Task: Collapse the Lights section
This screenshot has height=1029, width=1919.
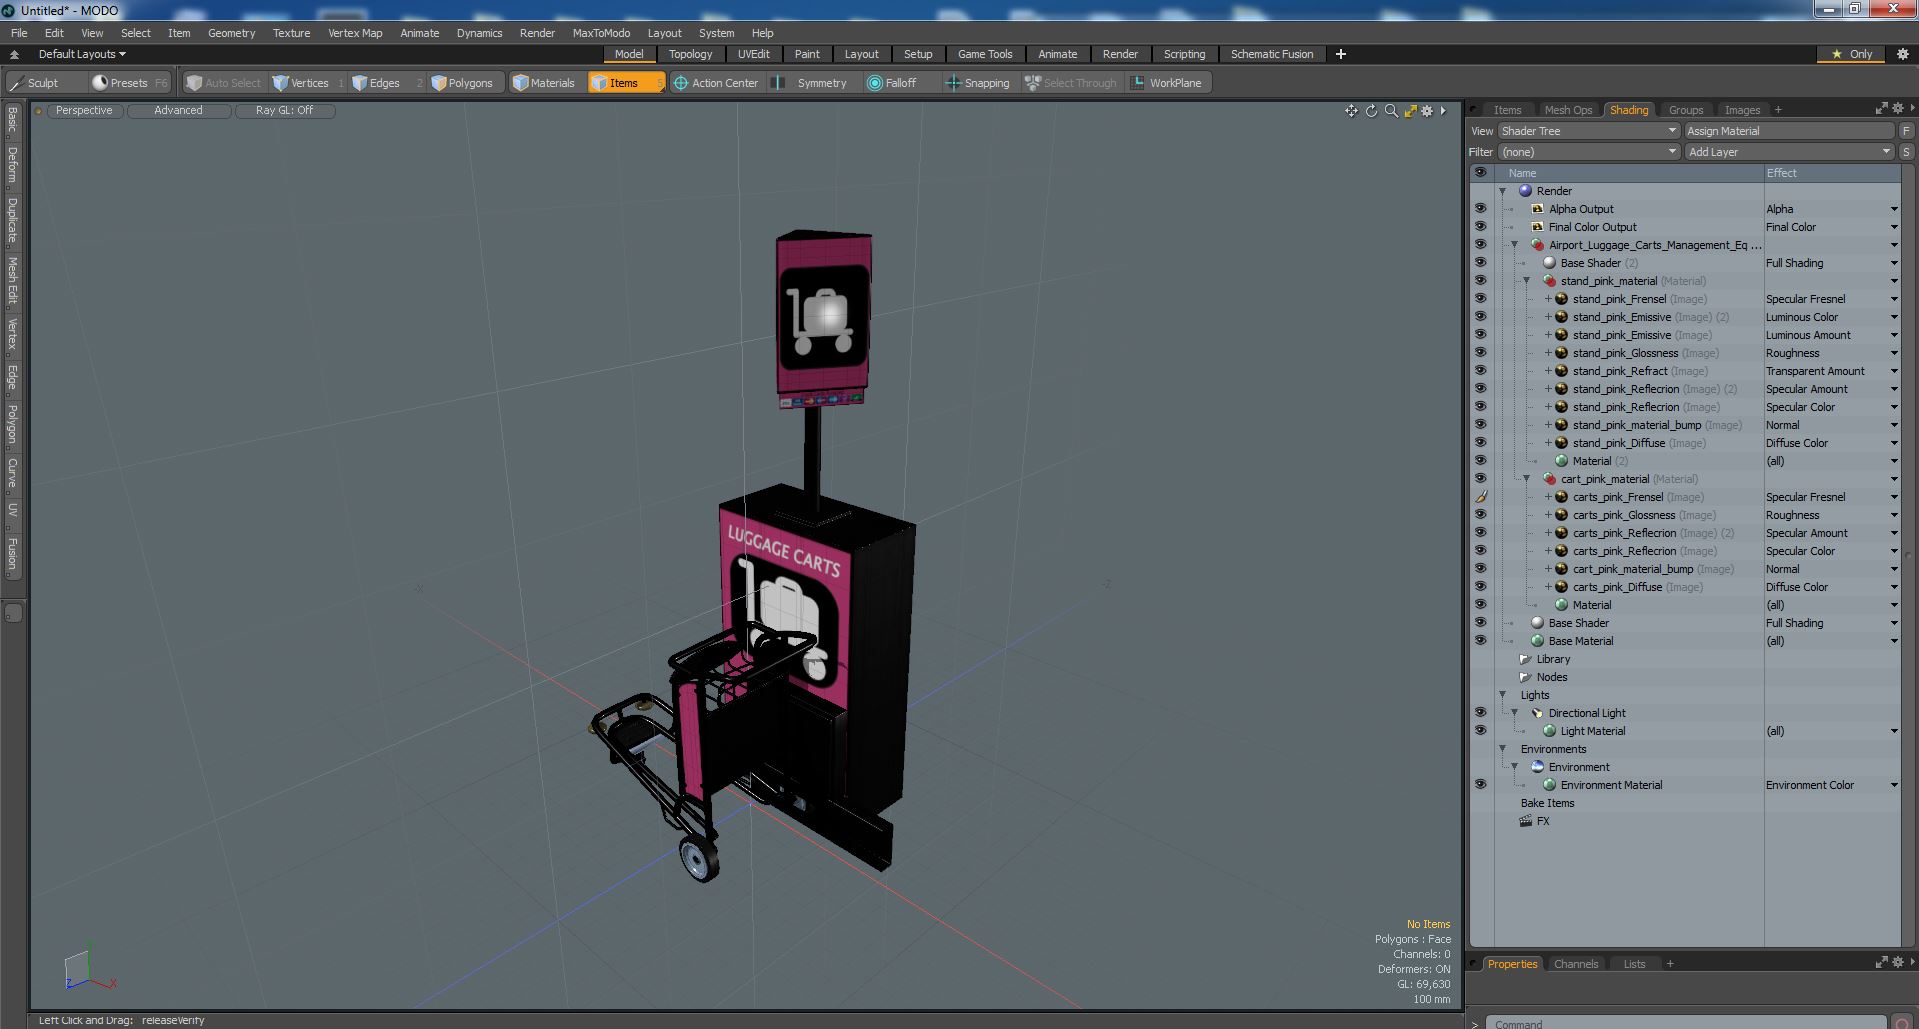Action: 1502,695
